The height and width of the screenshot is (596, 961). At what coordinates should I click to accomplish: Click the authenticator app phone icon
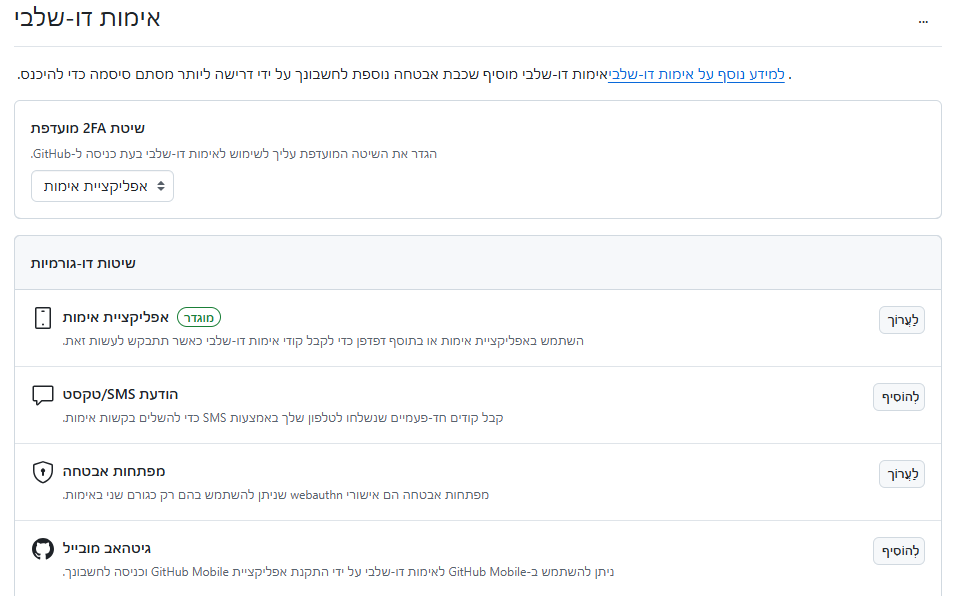pyautogui.click(x=43, y=318)
